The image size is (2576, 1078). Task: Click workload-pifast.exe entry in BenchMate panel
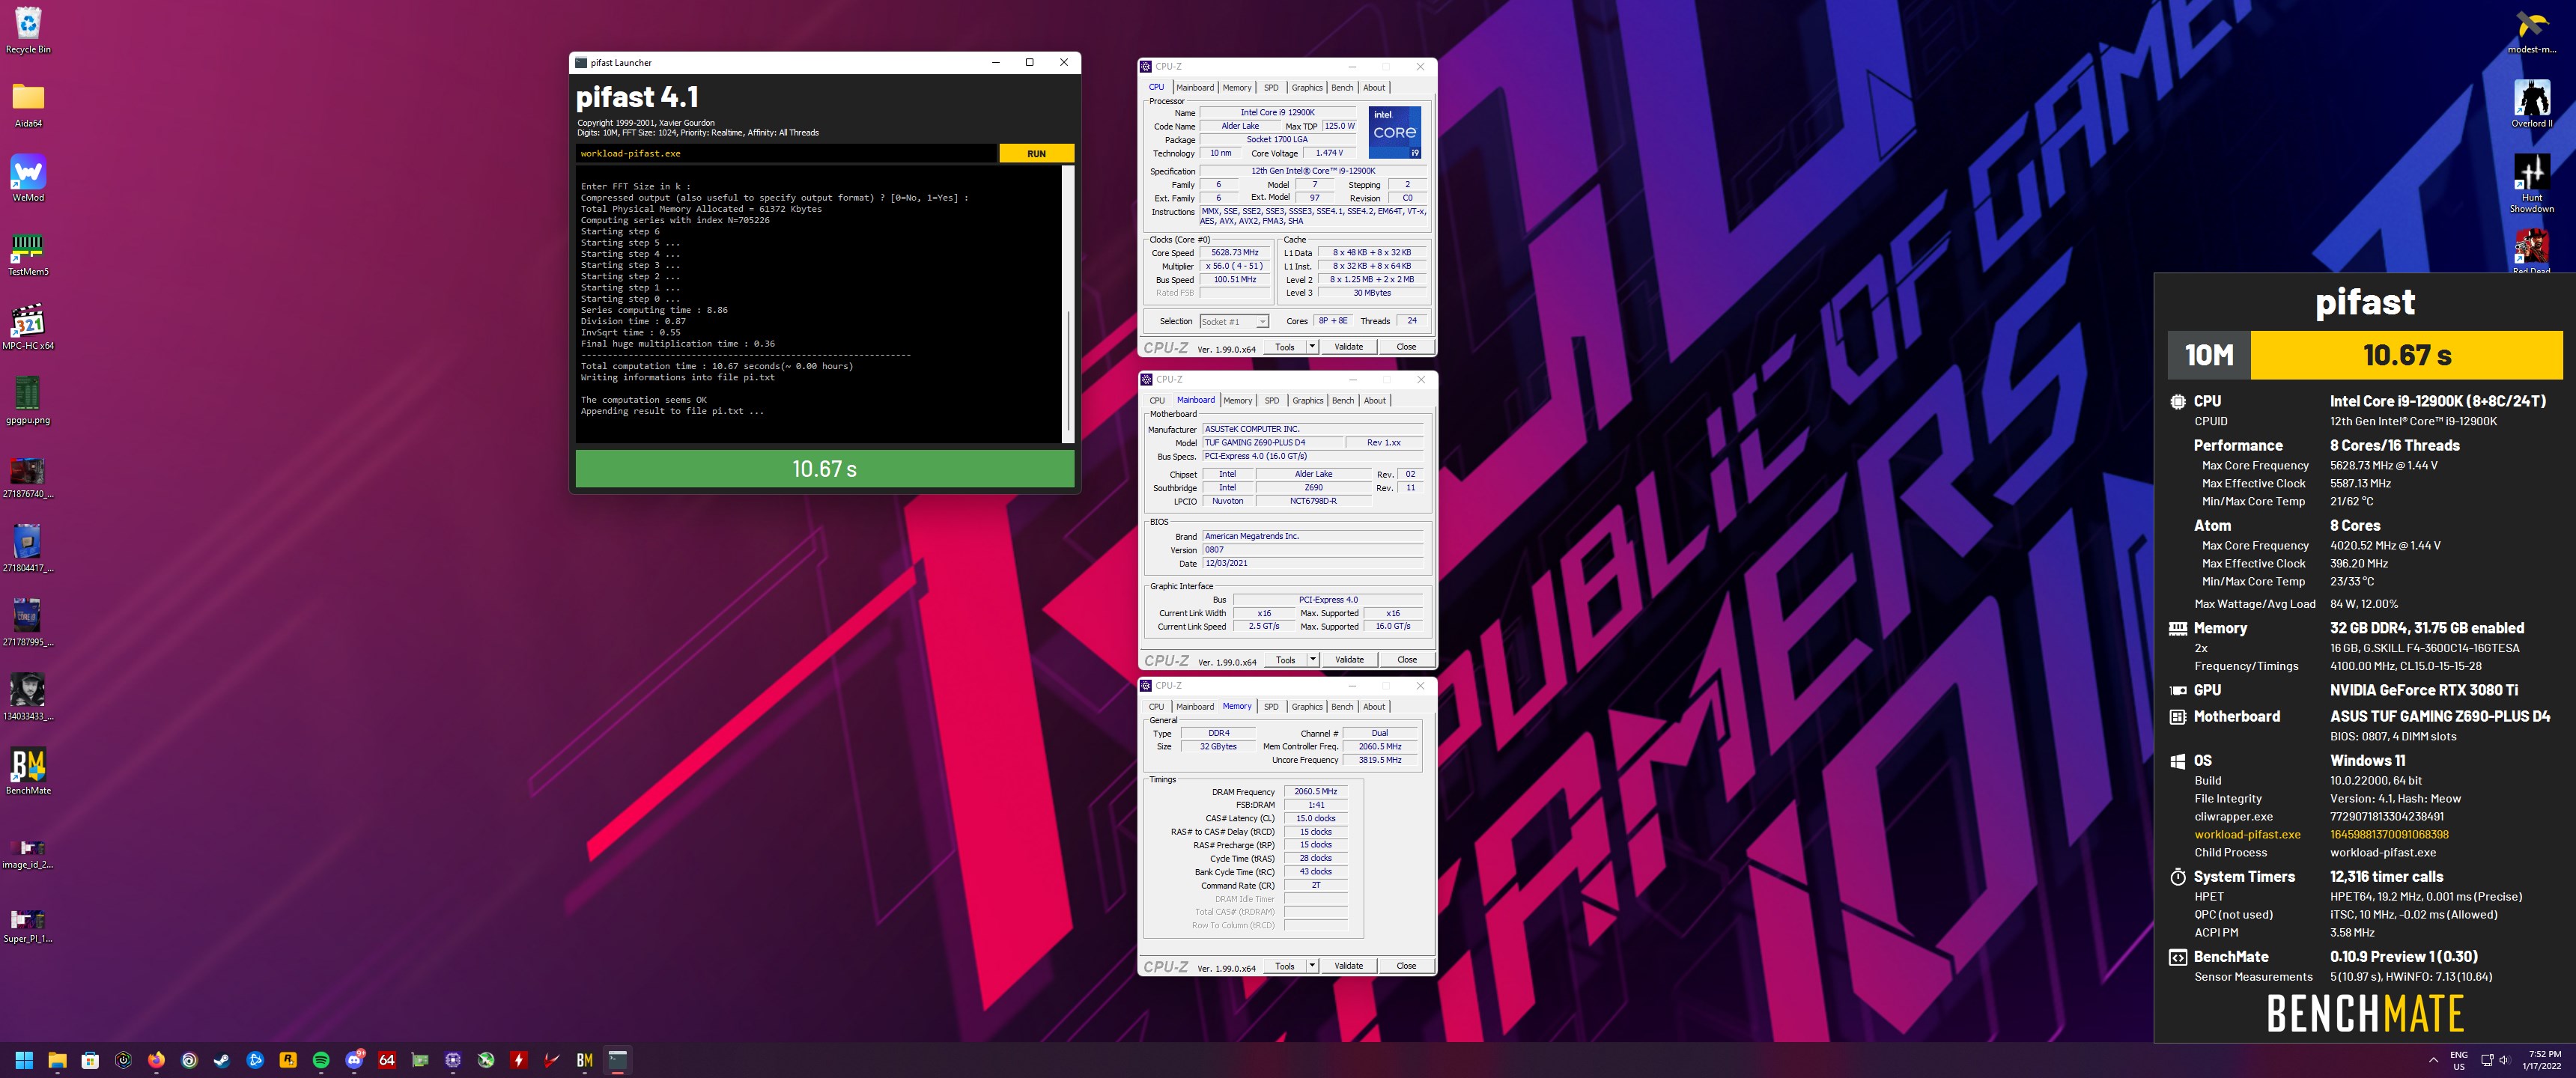[2247, 835]
